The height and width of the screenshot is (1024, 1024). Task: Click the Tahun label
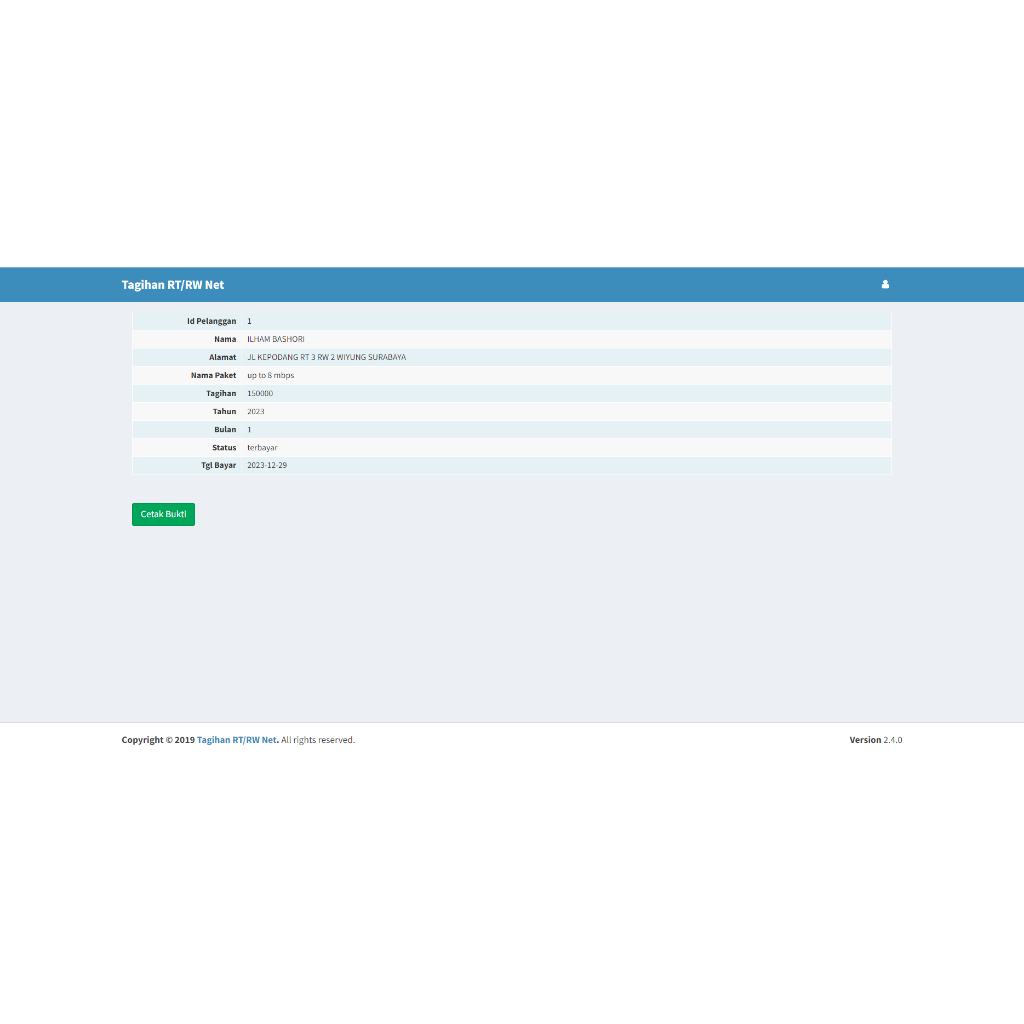click(x=225, y=411)
